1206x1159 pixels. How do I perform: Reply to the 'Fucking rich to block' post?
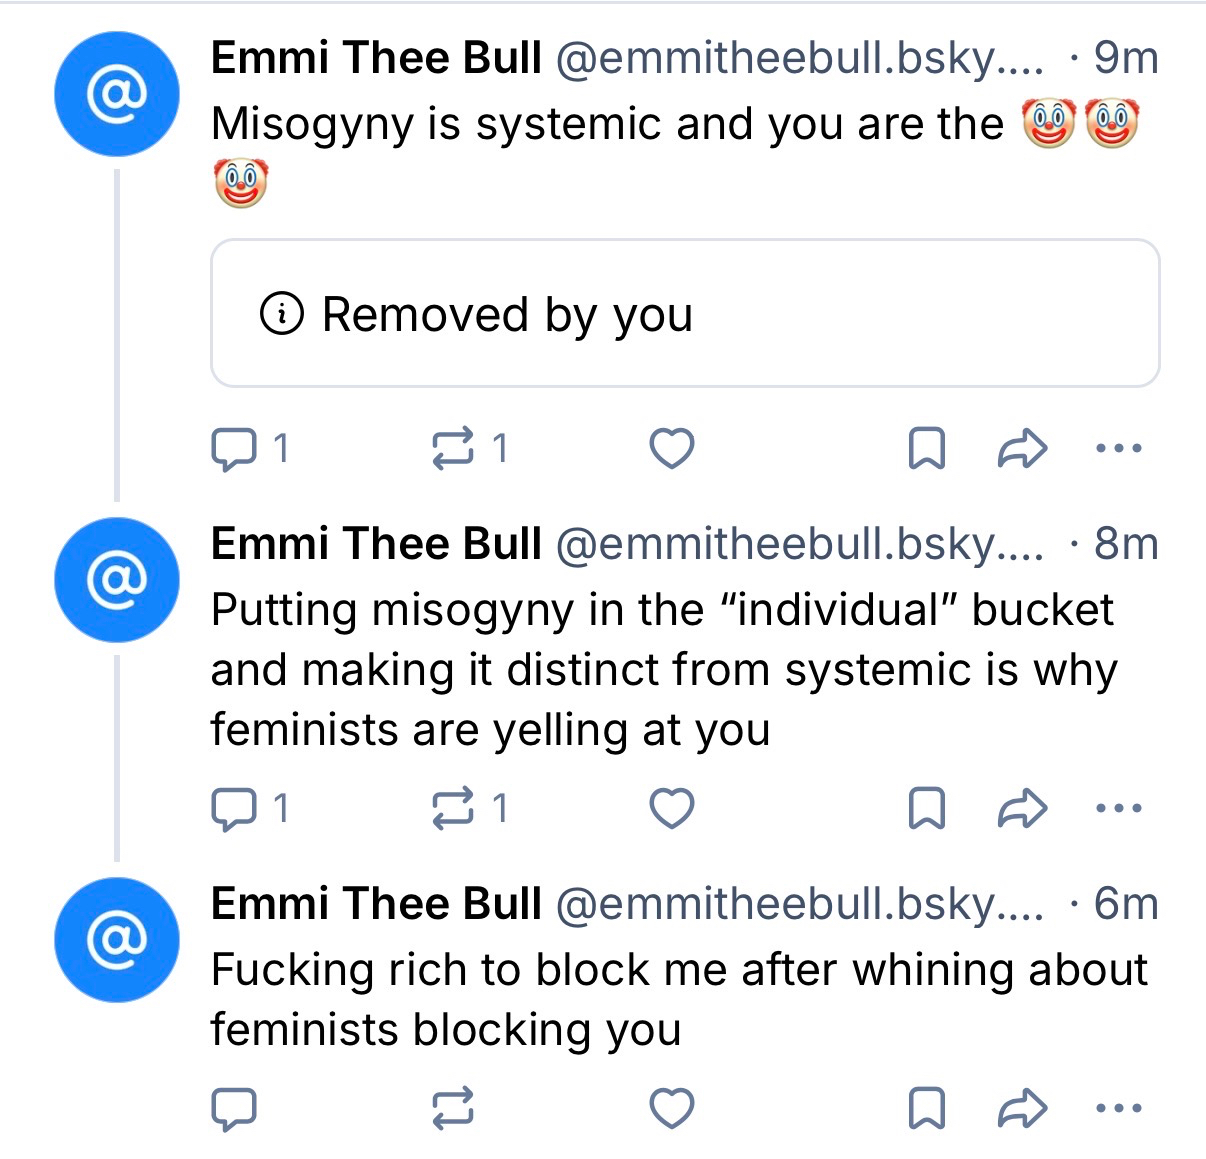click(x=235, y=1109)
